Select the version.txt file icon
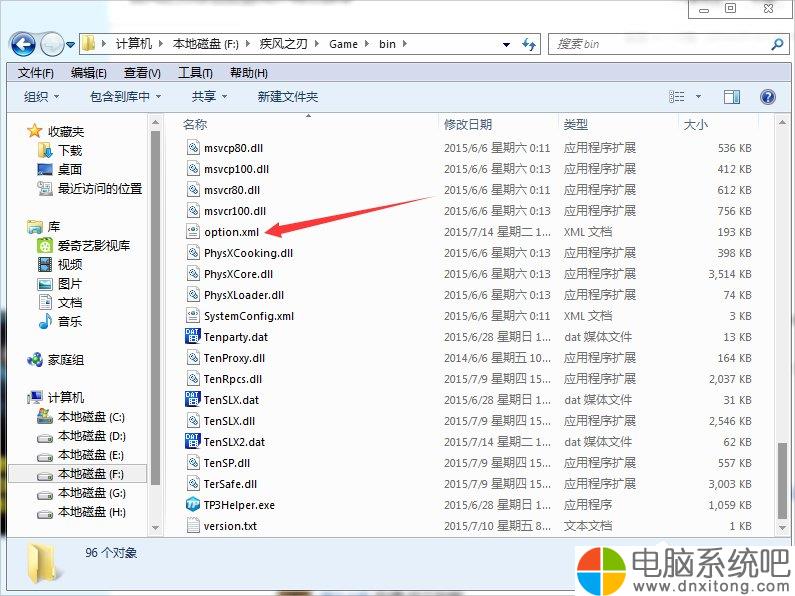This screenshot has width=795, height=596. point(193,526)
